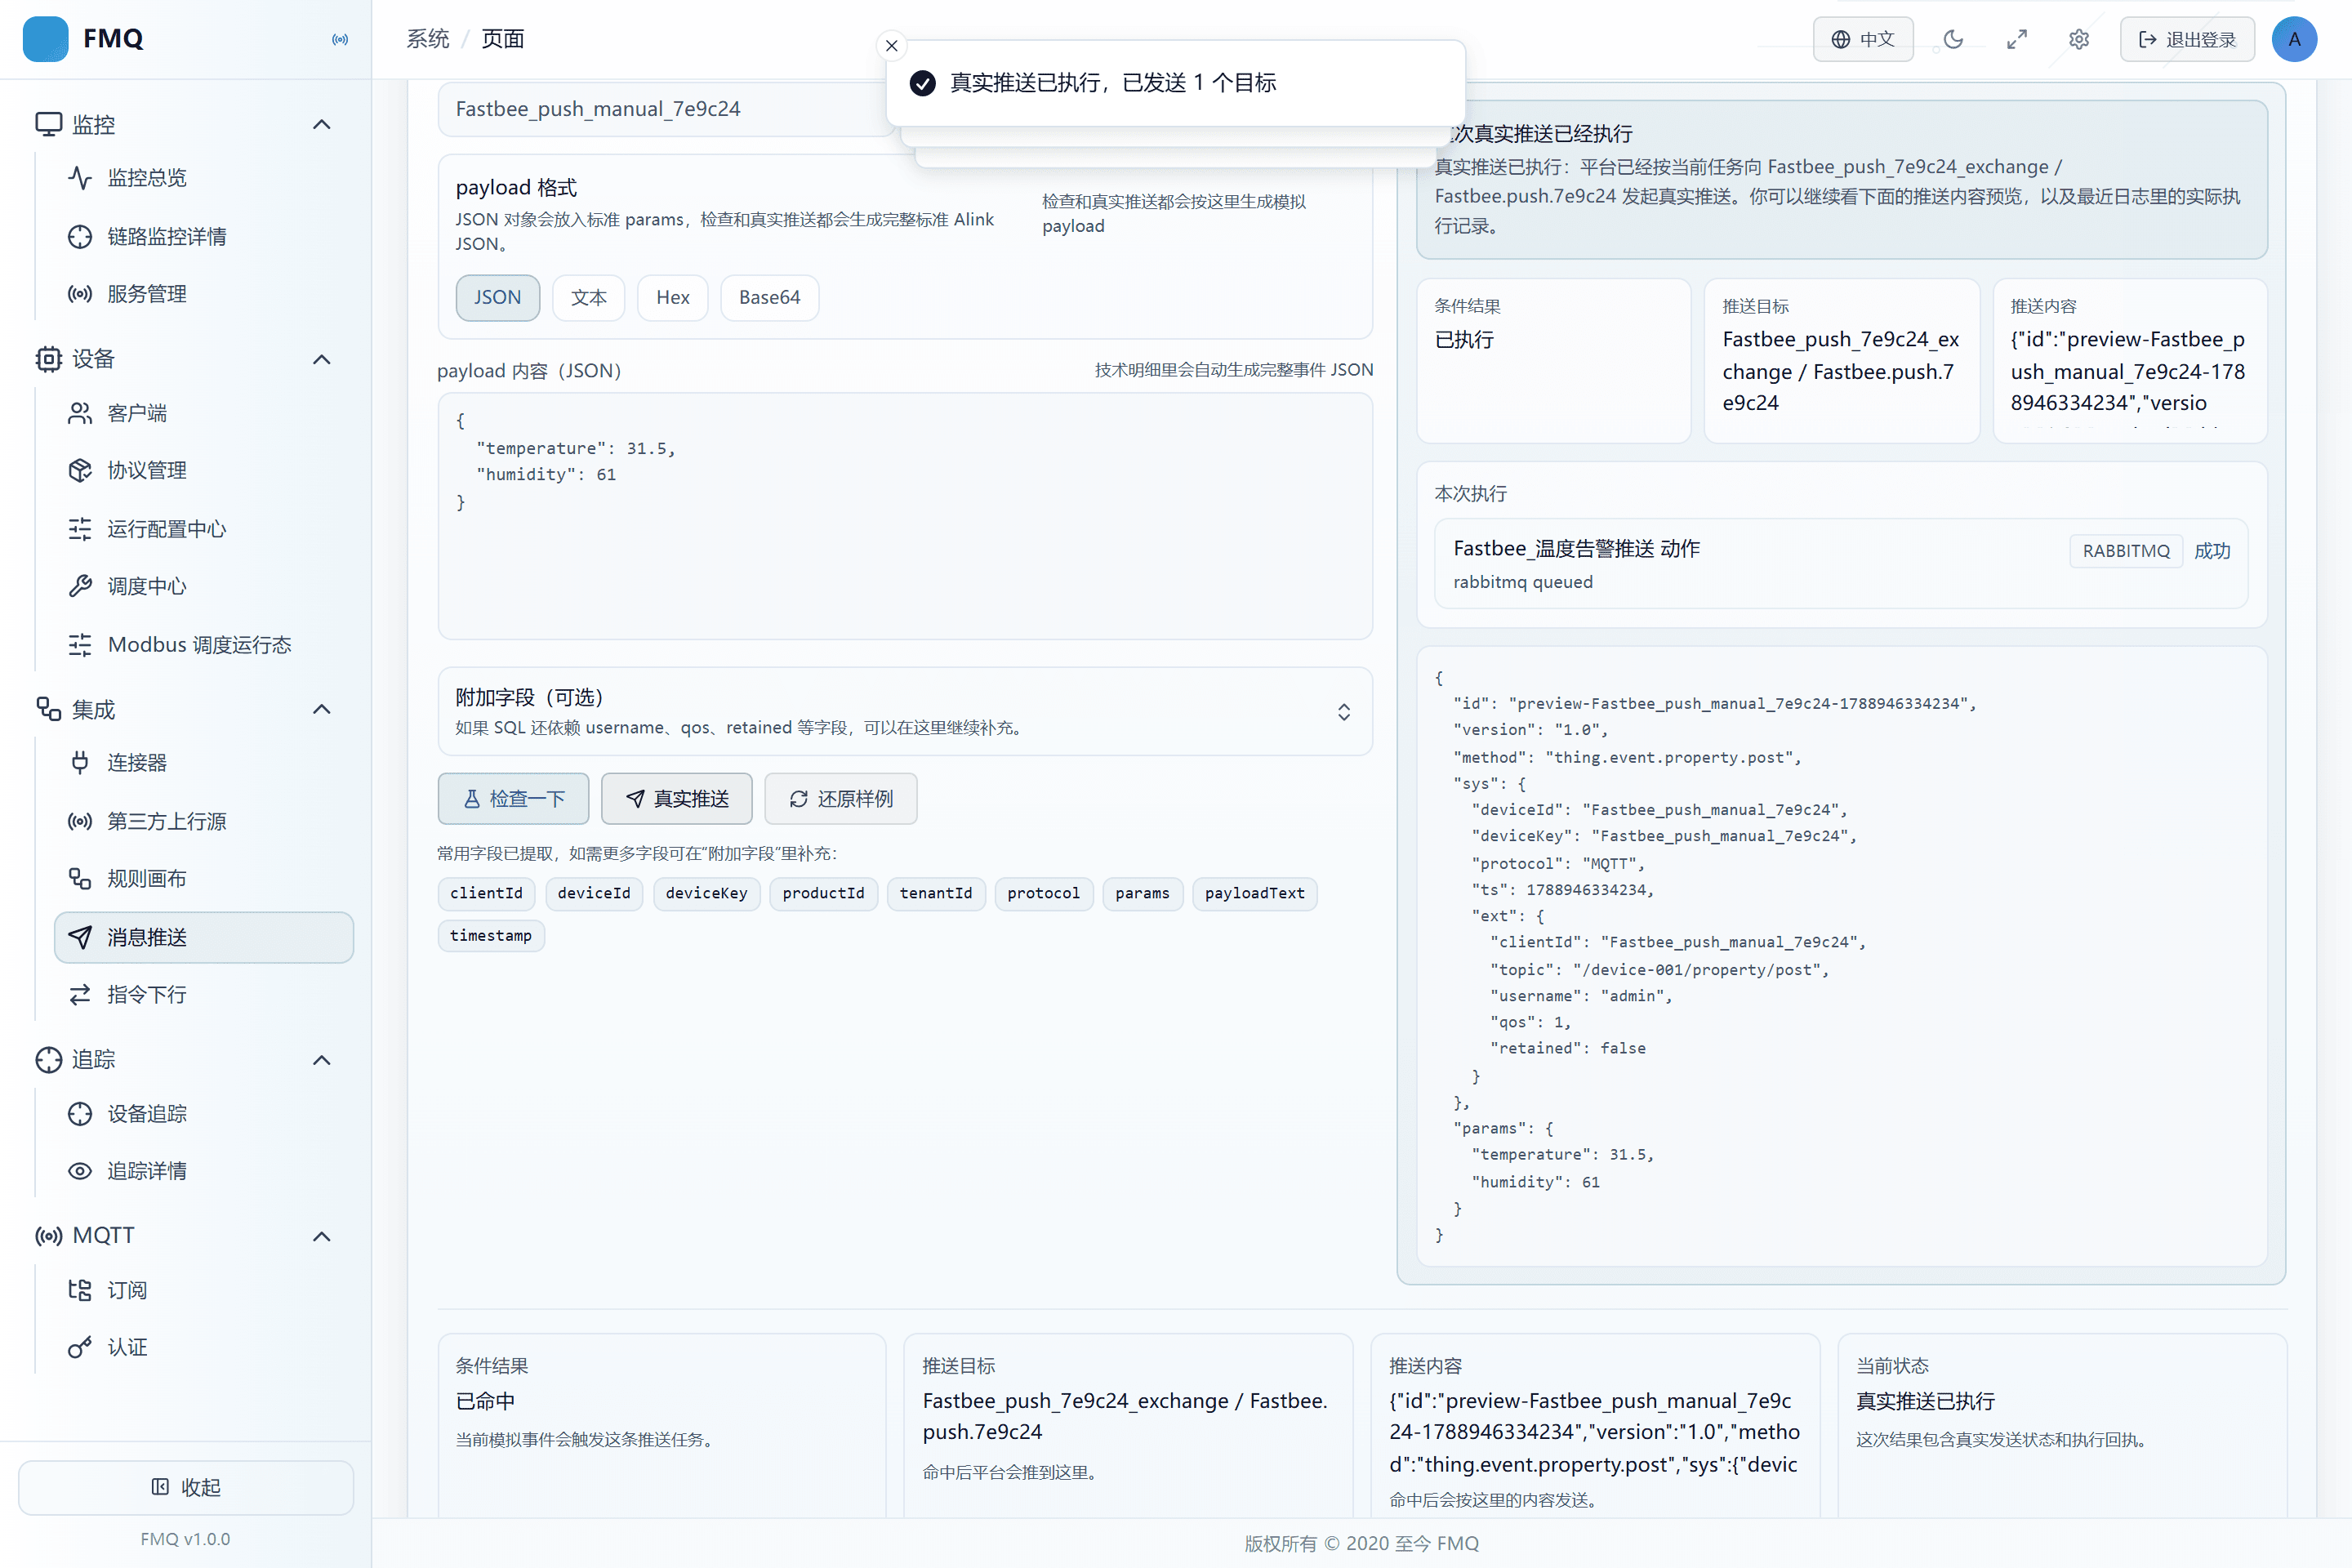Select 消息推送 sidebar item
The width and height of the screenshot is (2352, 1568).
tap(203, 937)
